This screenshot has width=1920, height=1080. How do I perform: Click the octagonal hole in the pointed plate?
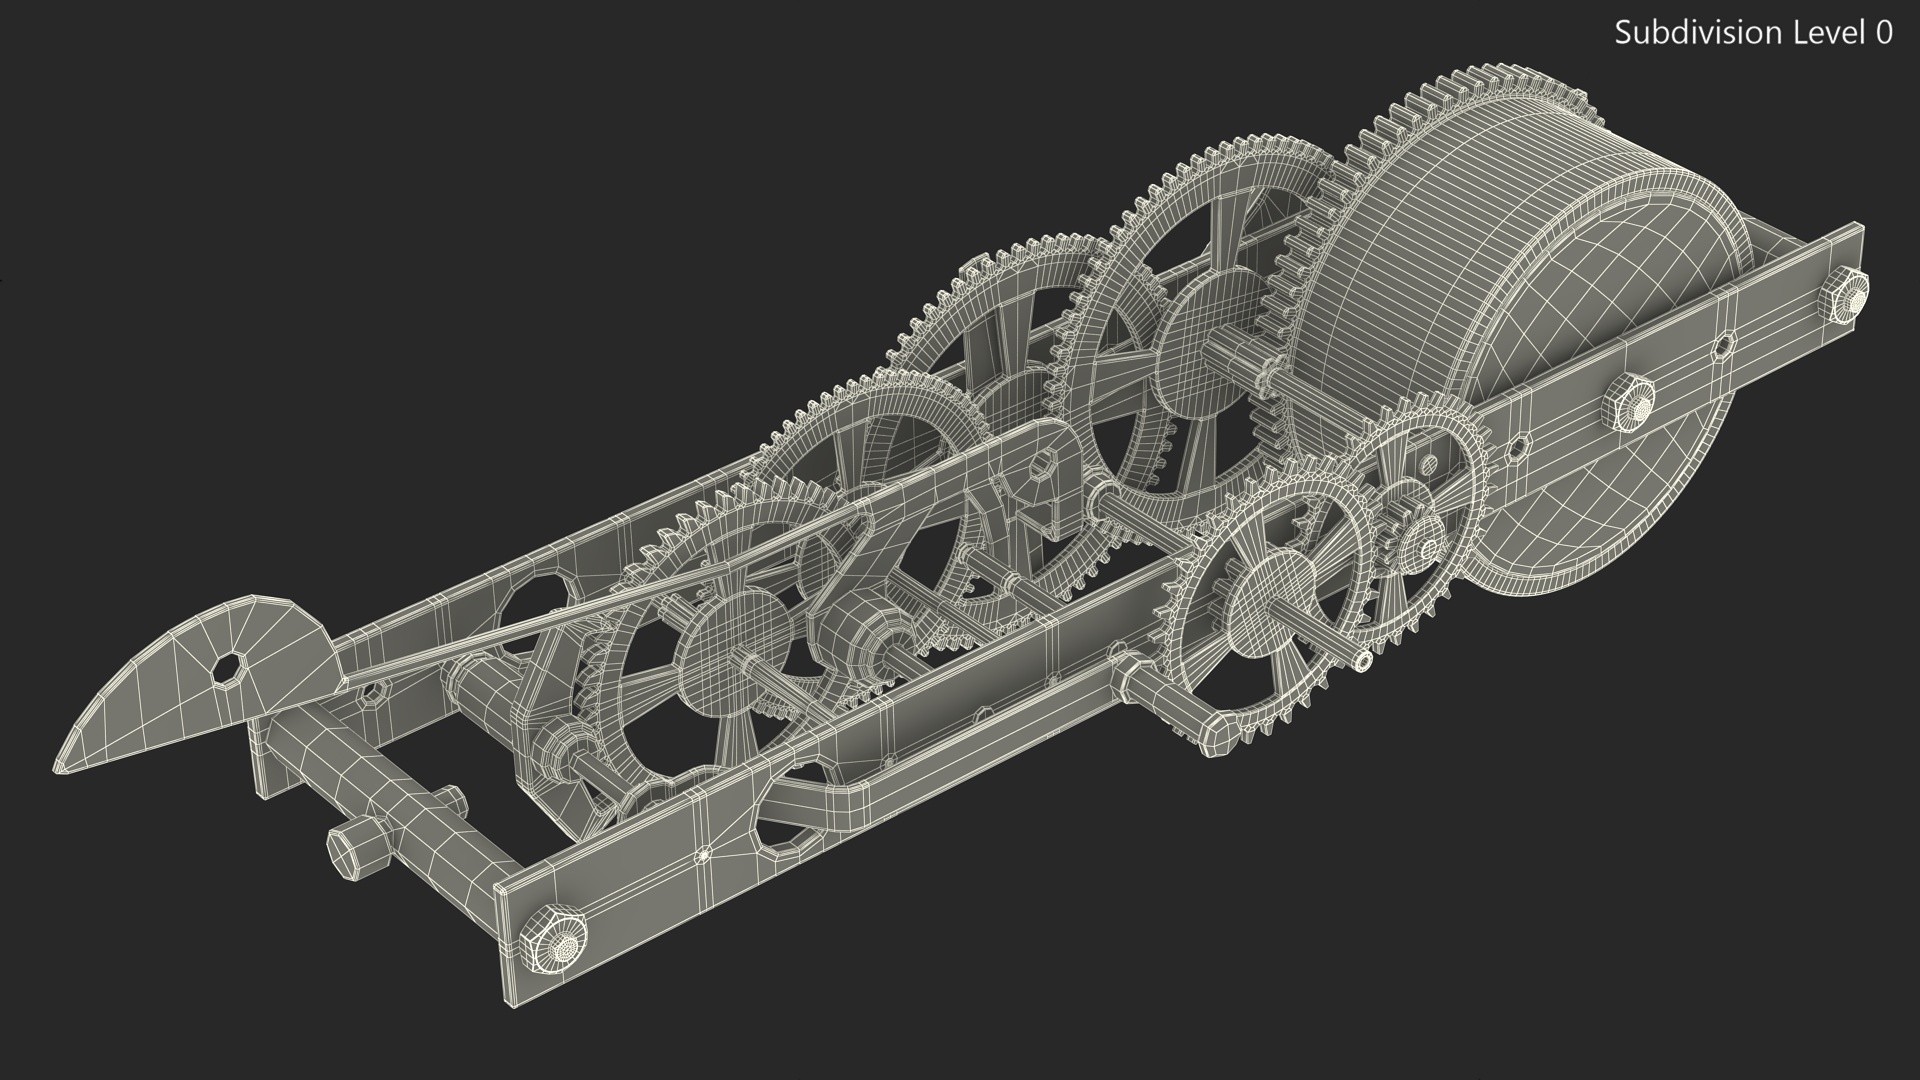point(228,669)
